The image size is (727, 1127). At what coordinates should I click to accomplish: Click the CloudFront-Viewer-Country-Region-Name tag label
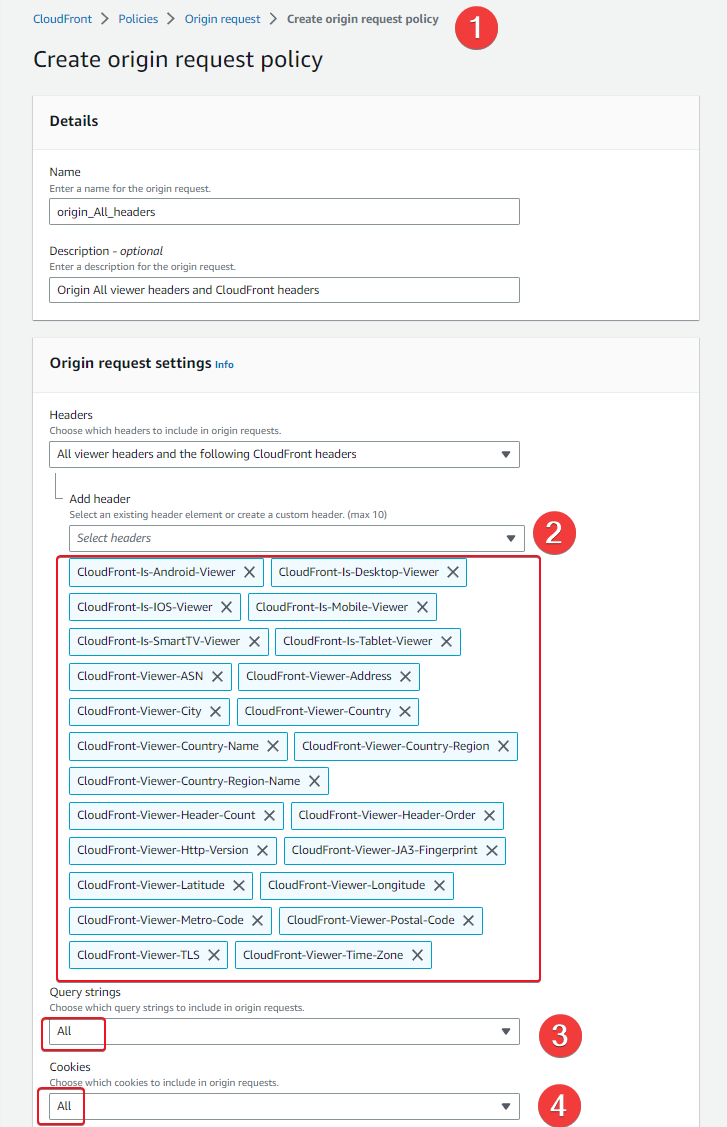(x=188, y=781)
